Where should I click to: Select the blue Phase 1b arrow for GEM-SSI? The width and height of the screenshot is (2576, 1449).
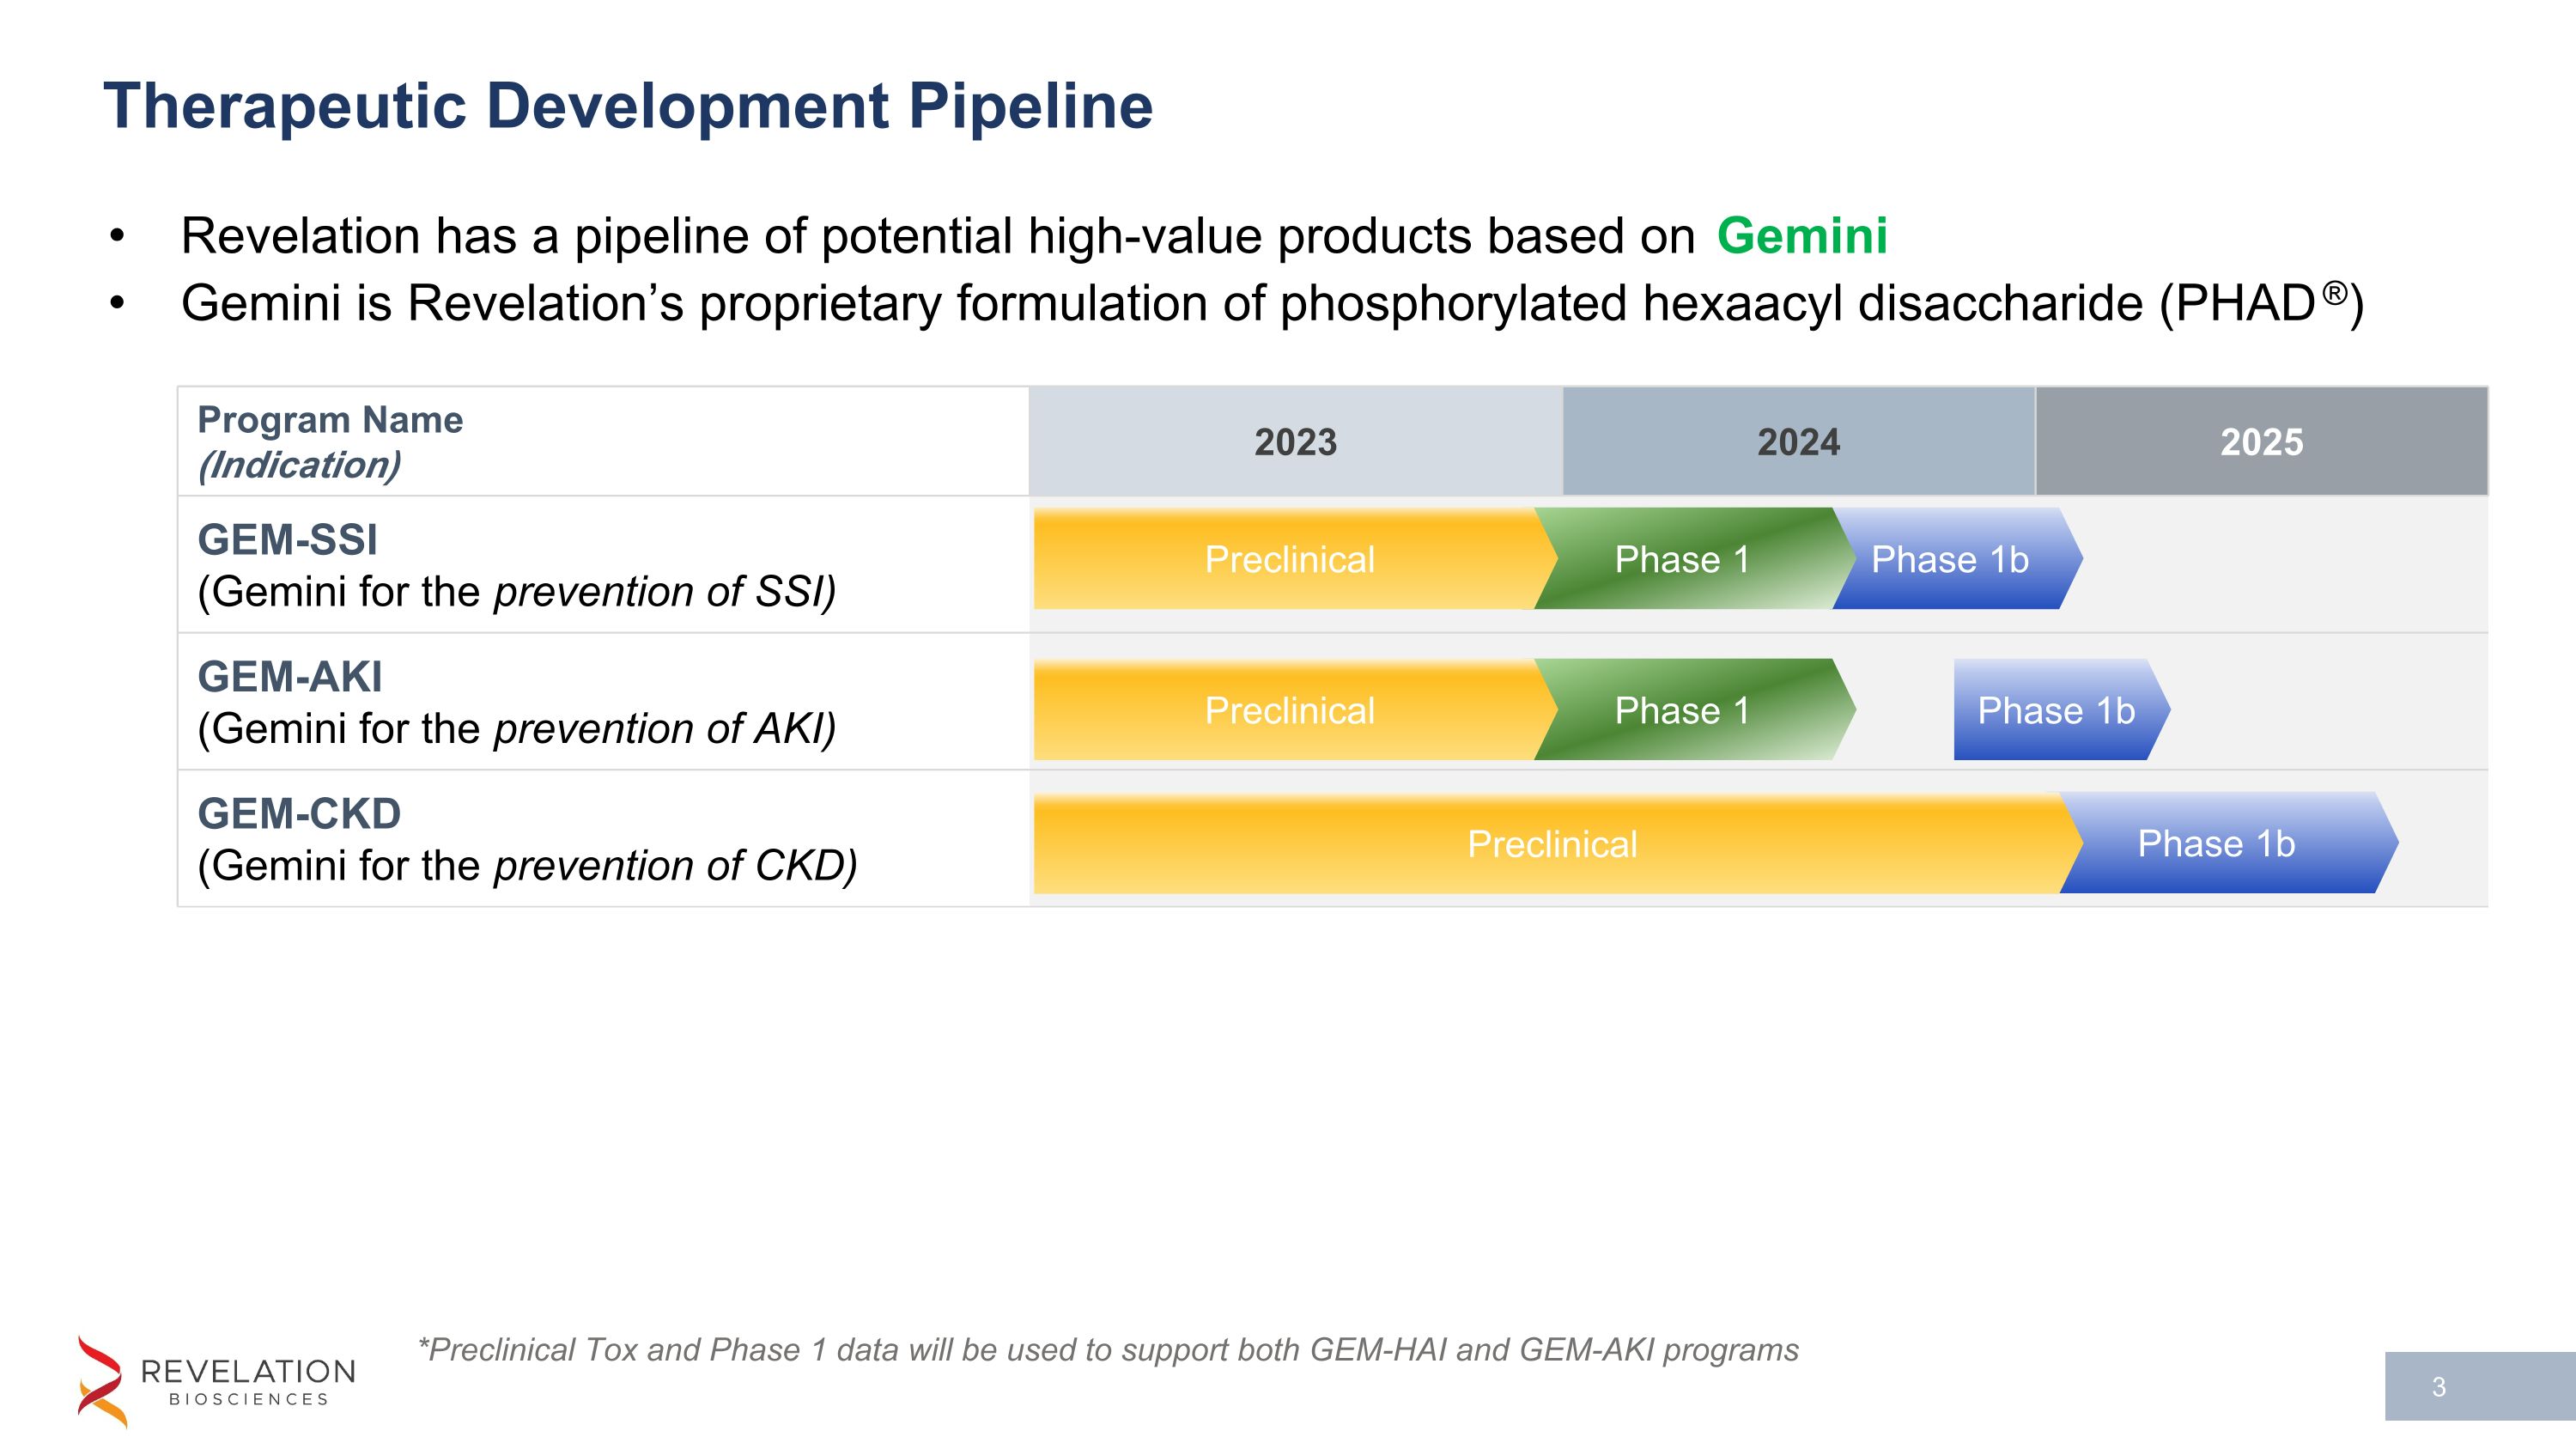click(1950, 560)
